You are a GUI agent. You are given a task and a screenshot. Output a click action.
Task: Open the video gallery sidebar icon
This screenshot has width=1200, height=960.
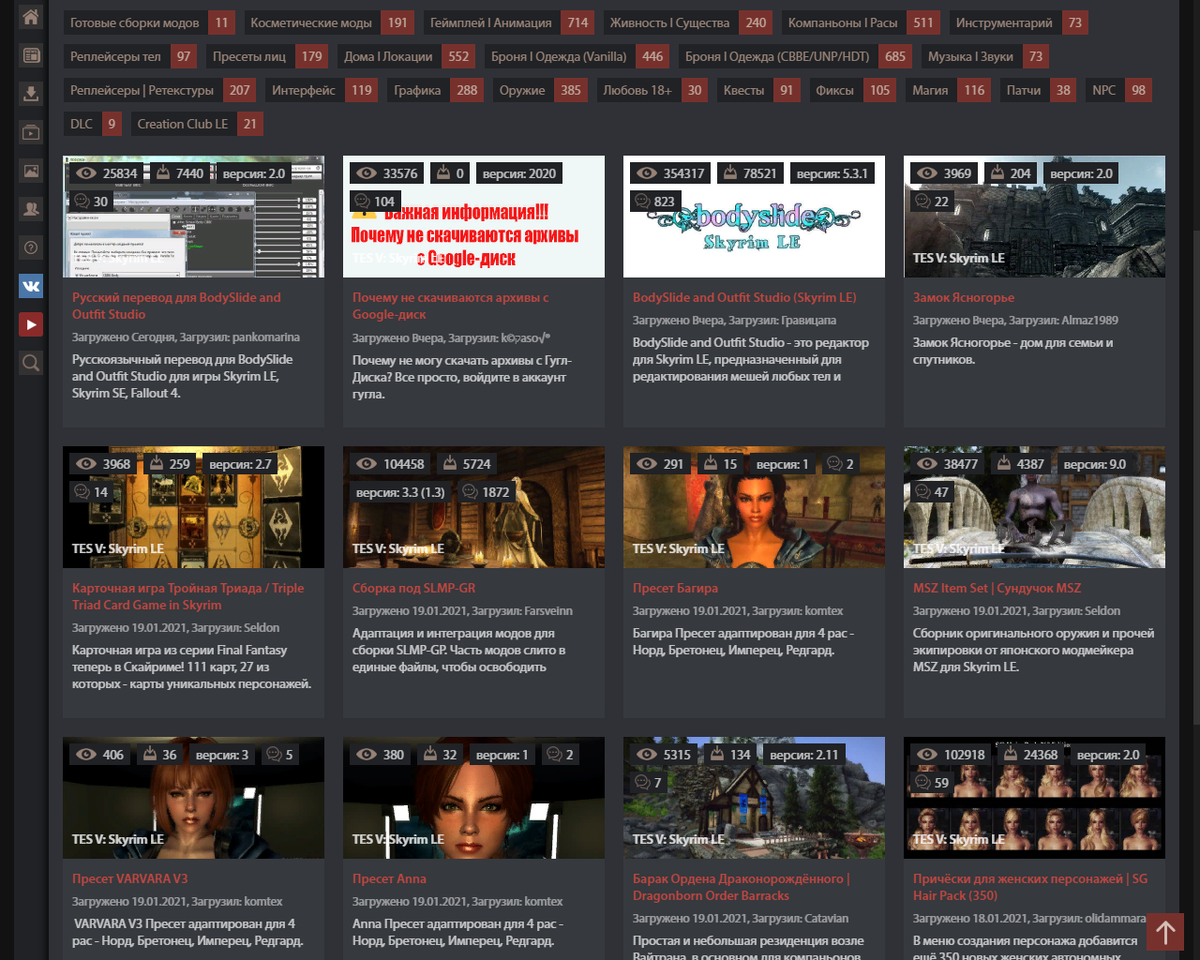31,132
